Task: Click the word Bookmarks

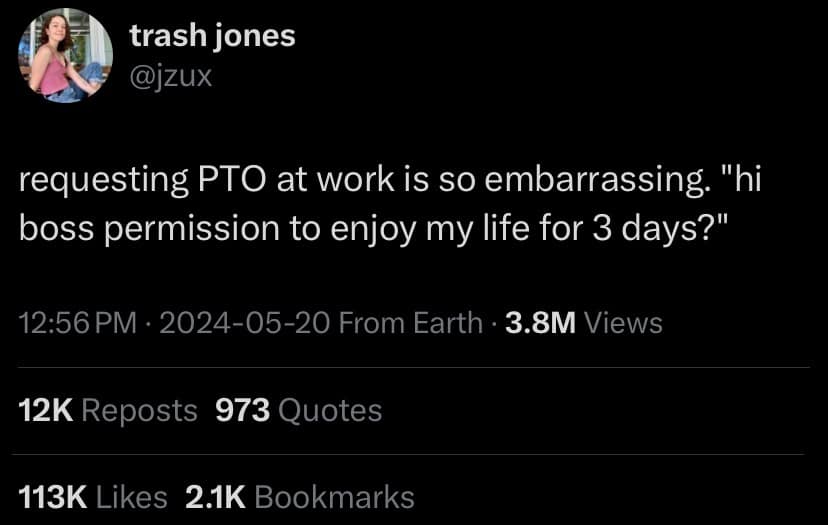Action: (x=335, y=497)
